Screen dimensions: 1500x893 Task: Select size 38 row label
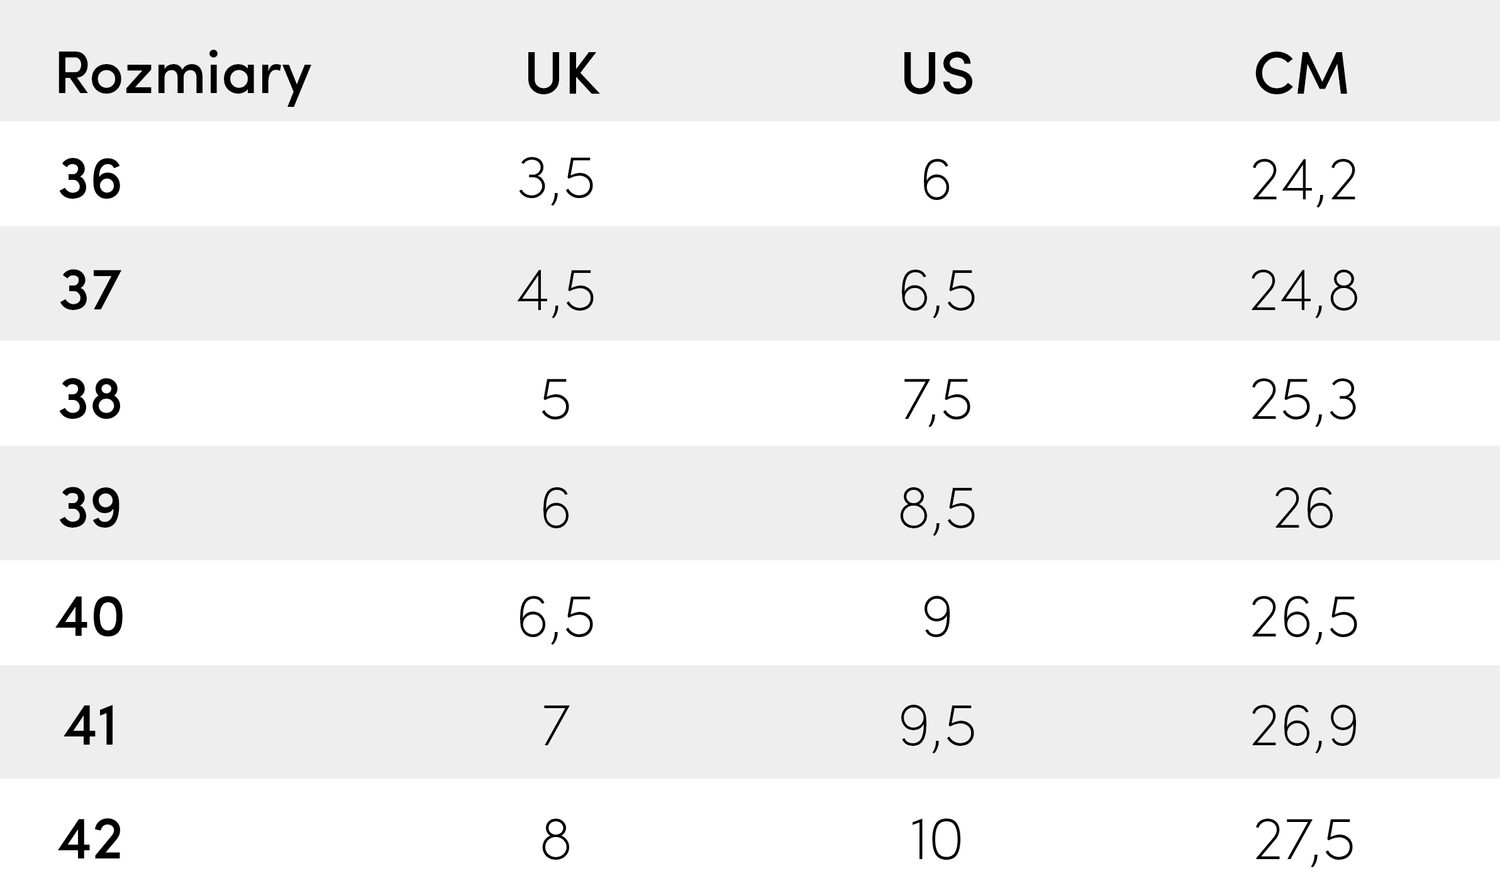point(90,399)
